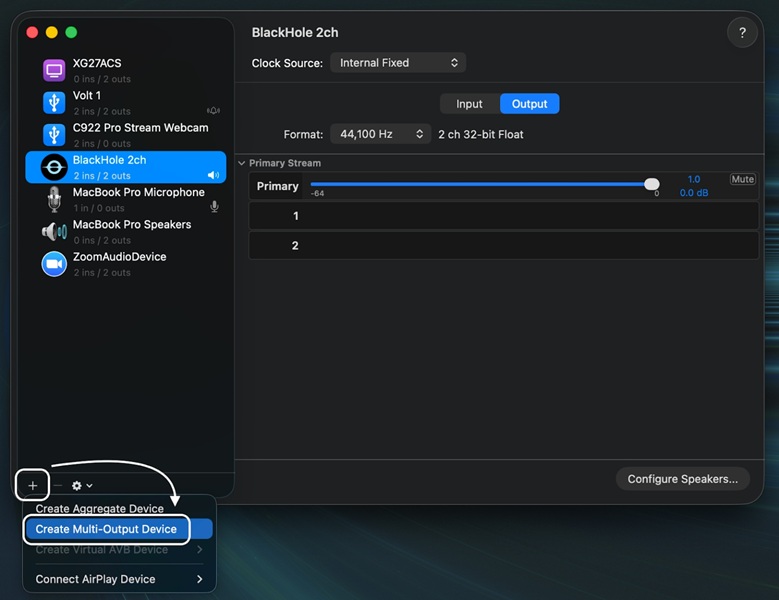Viewport: 779px width, 600px height.
Task: Click the mic input icon on MacBook Pro Microphone row
Action: 214,207
